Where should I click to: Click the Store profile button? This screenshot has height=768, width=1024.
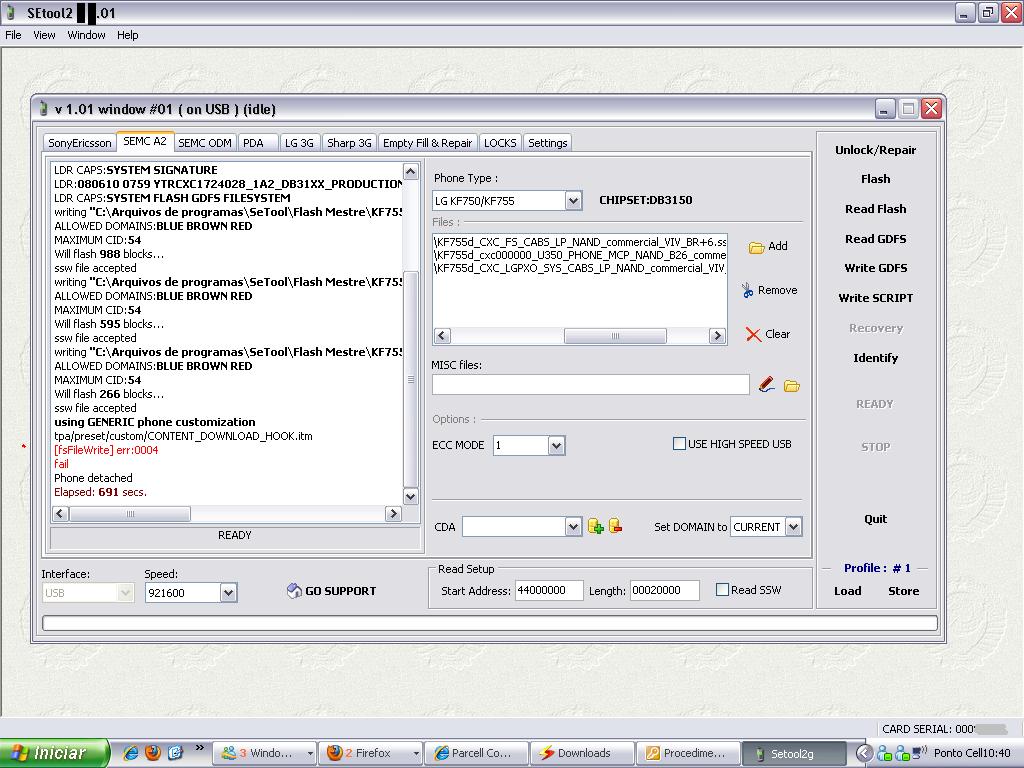click(x=903, y=591)
